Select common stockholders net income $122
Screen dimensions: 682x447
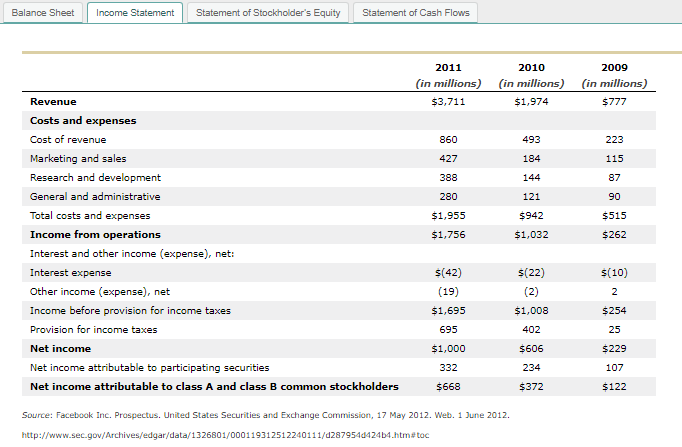point(614,387)
